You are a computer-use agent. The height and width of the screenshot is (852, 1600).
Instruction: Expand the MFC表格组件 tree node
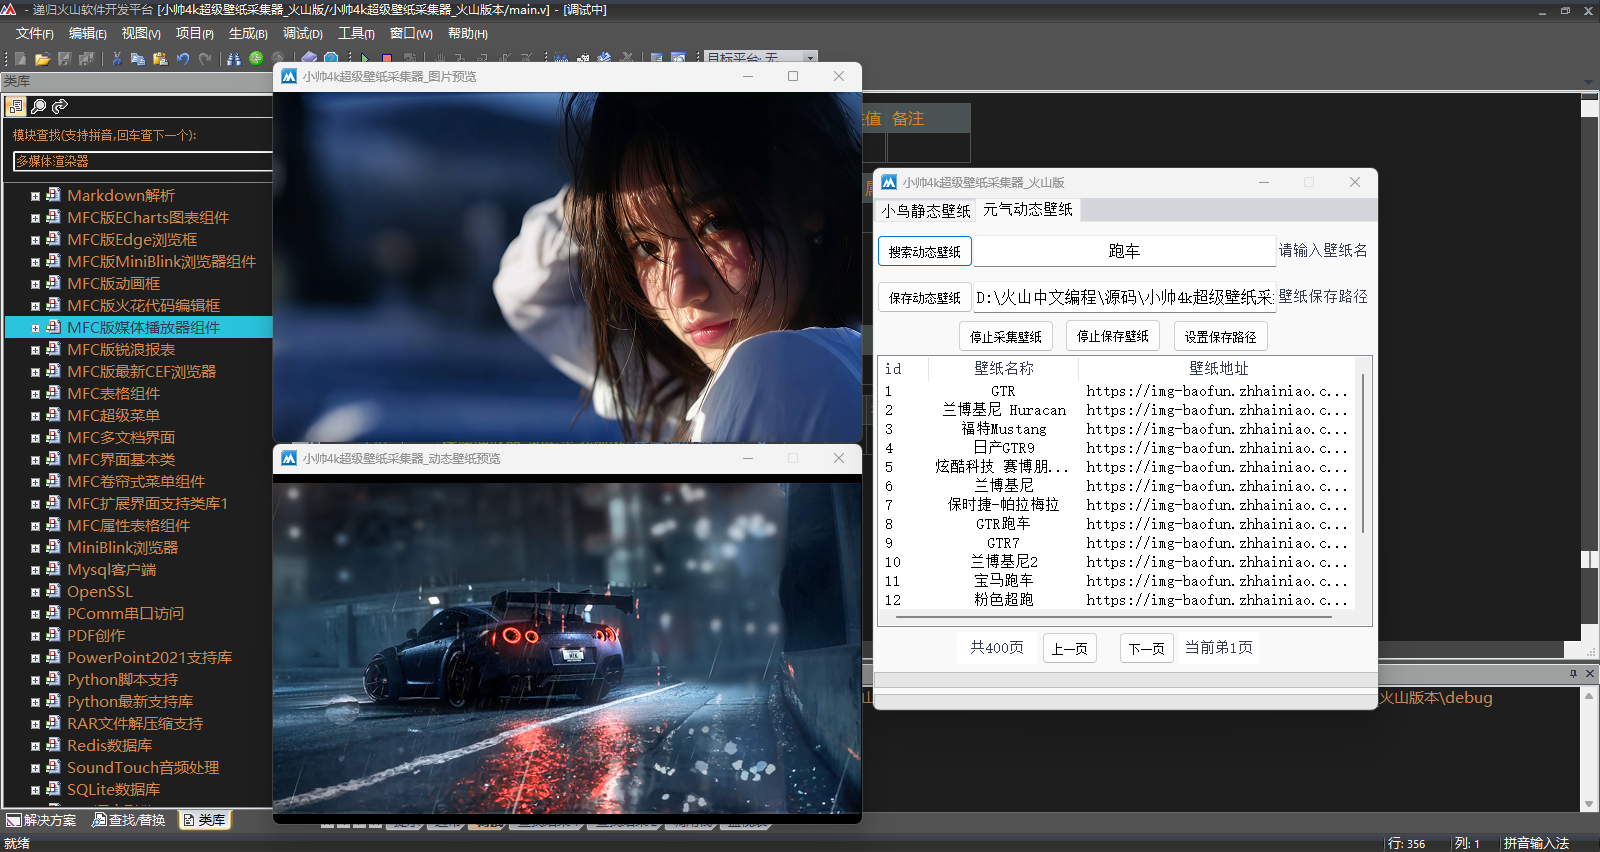tap(35, 394)
